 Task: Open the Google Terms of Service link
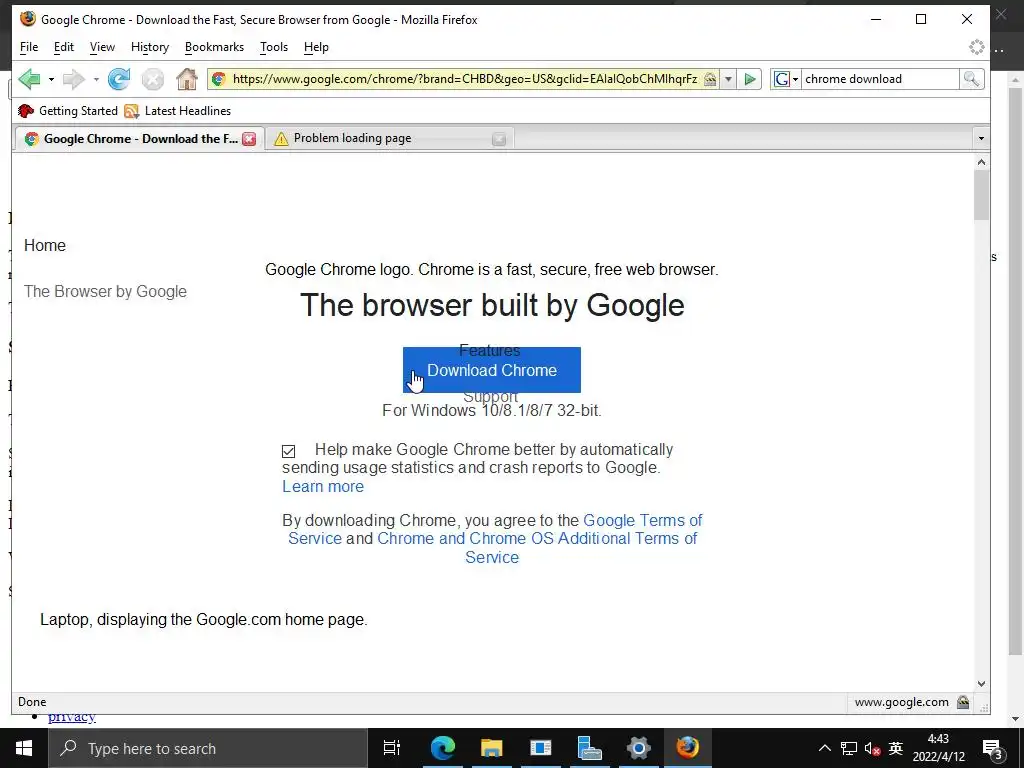click(495, 530)
